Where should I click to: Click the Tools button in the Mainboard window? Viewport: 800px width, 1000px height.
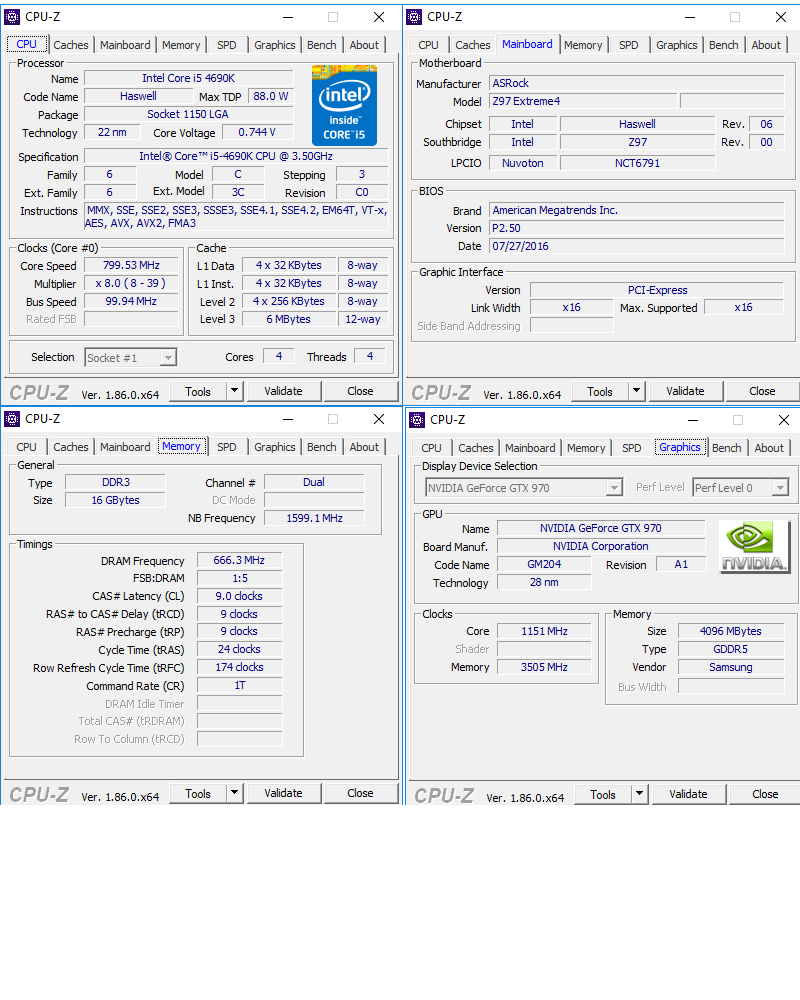pyautogui.click(x=600, y=392)
